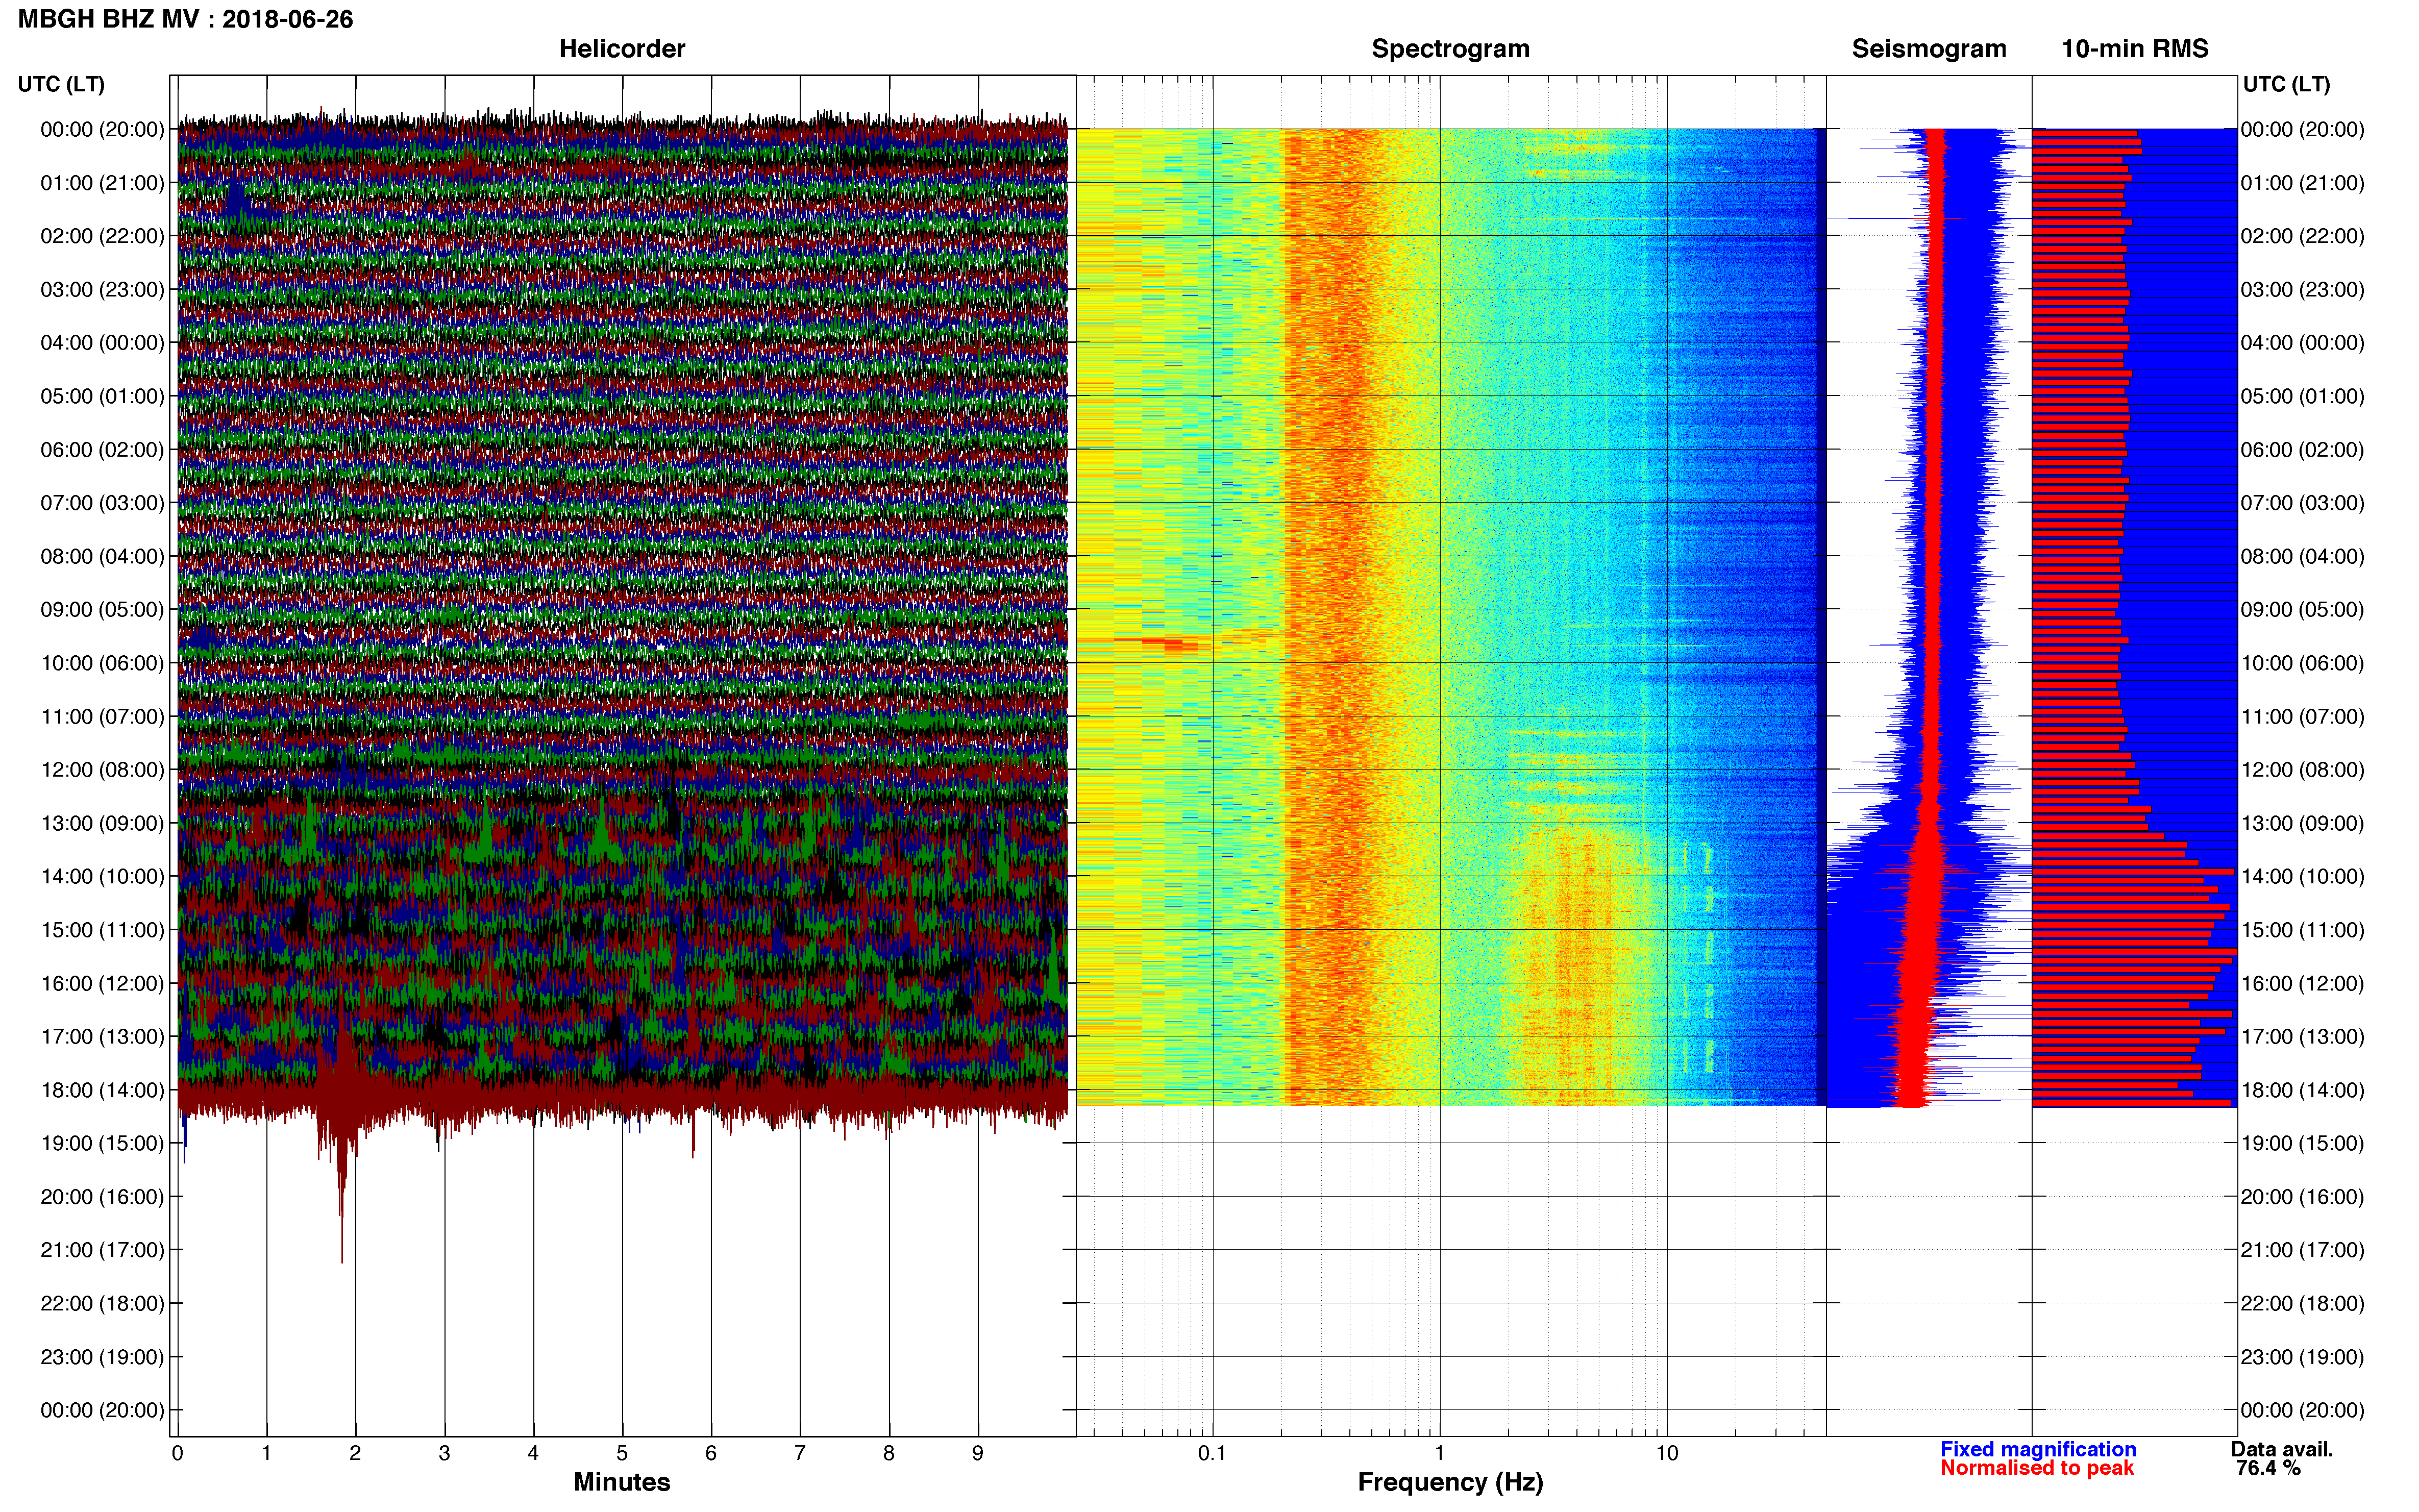Click Helicorder-side time label 04:00 (00:00)
2419x1512 pixels.
[x=102, y=343]
